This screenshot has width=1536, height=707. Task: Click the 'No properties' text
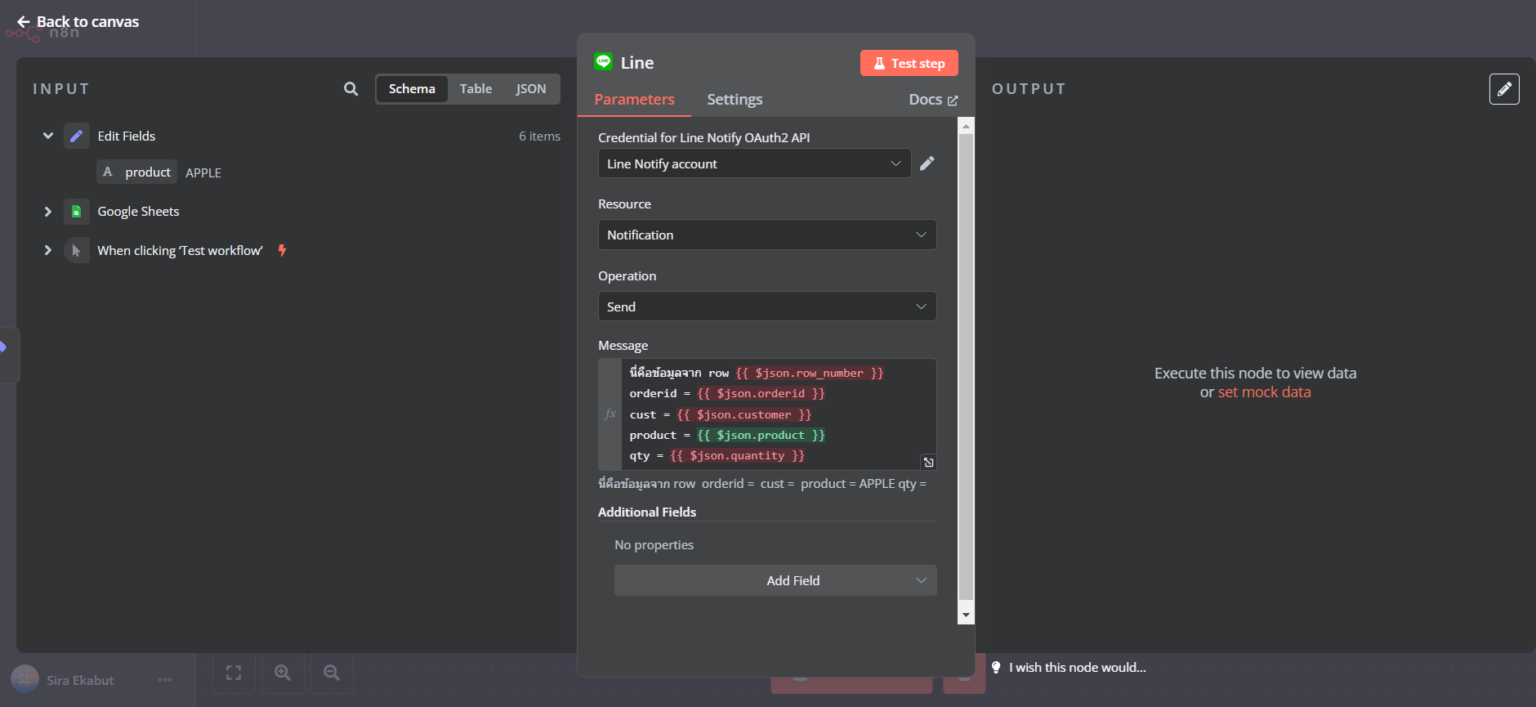[654, 545]
